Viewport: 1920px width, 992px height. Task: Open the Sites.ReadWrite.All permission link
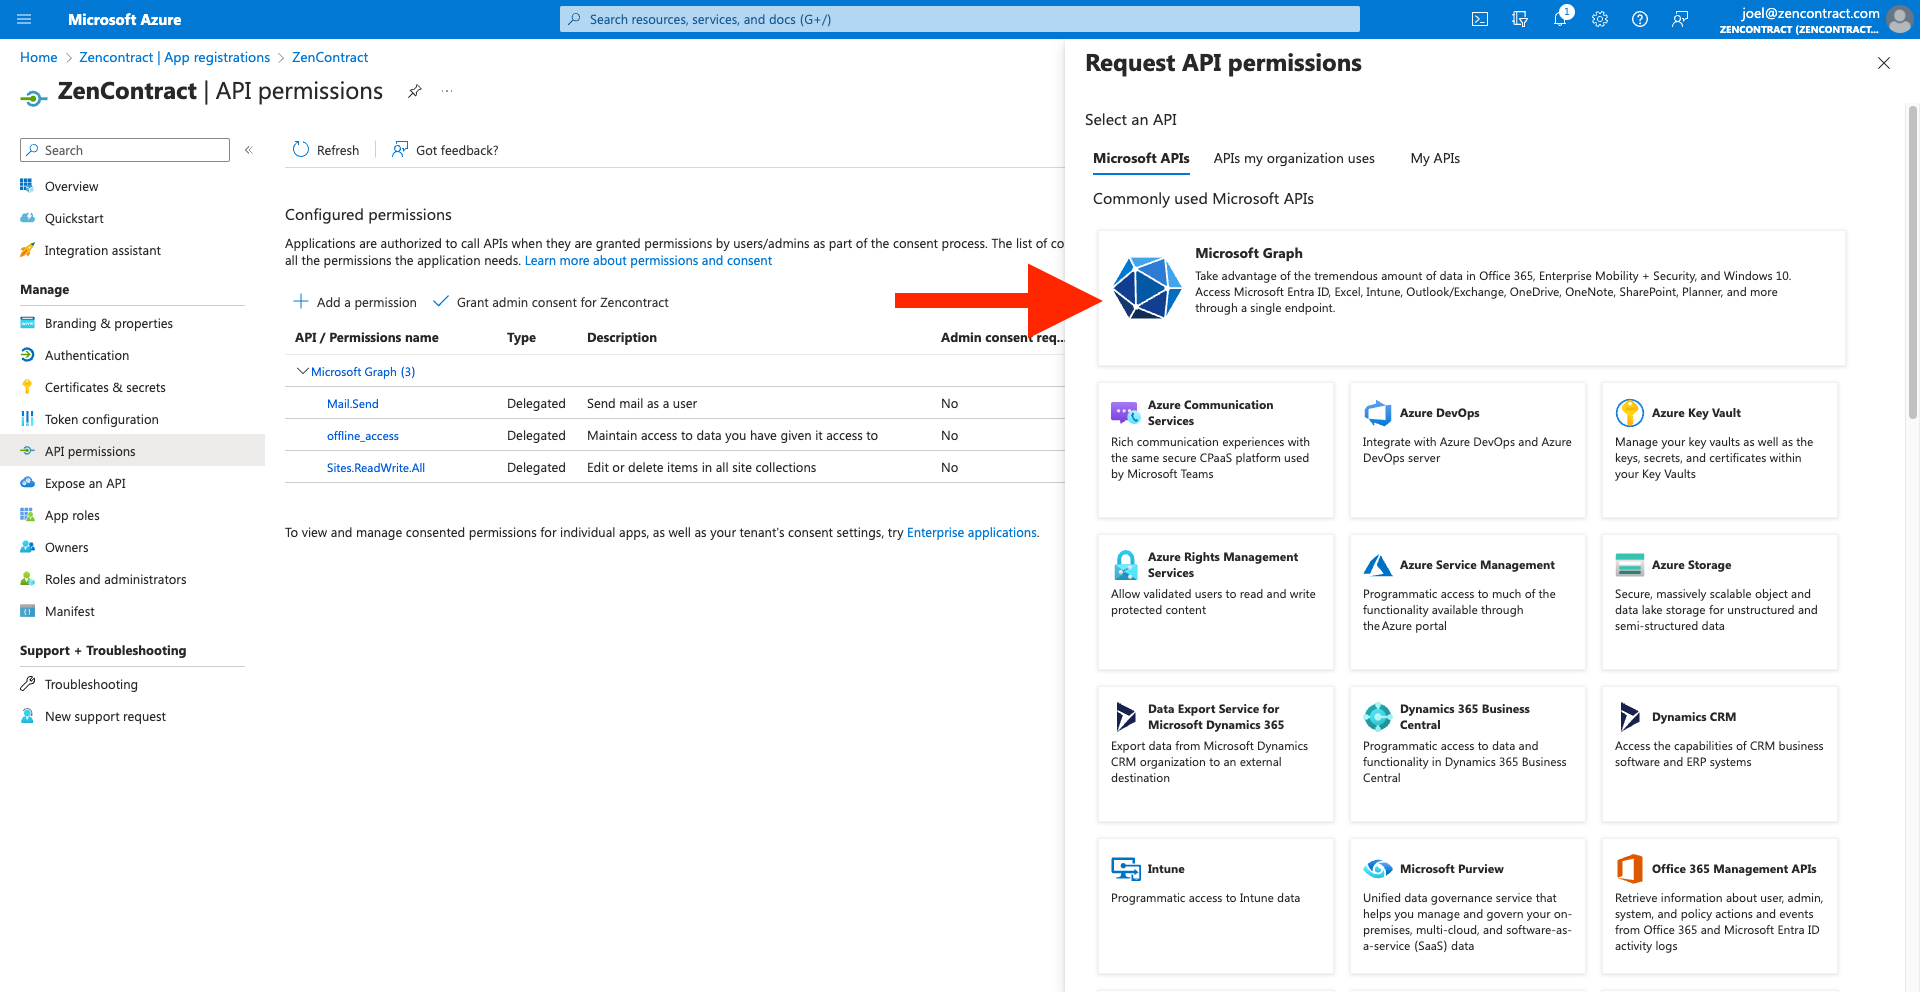[x=376, y=468]
